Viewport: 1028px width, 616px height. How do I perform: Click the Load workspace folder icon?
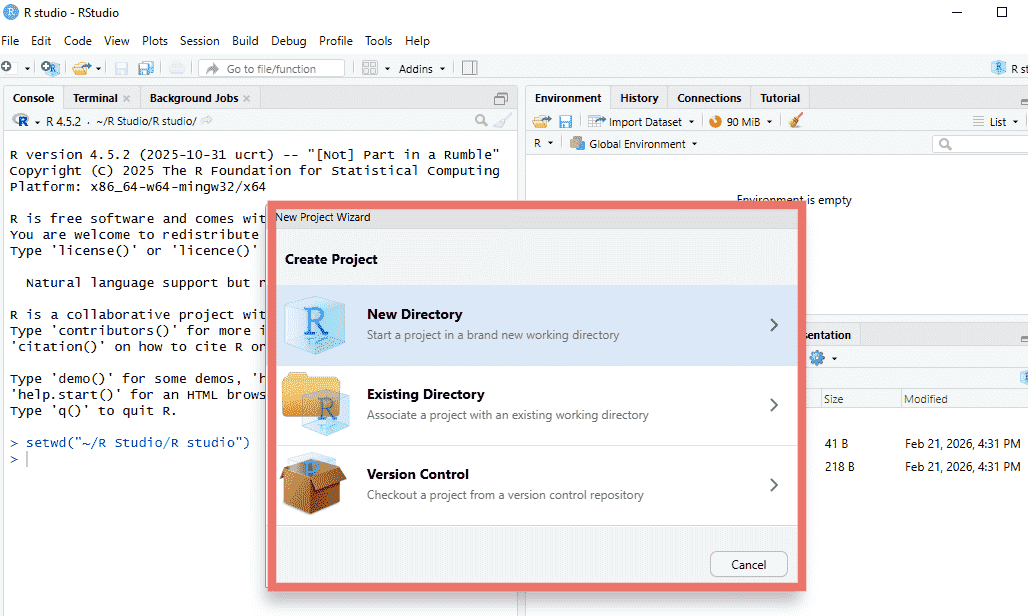[542, 121]
